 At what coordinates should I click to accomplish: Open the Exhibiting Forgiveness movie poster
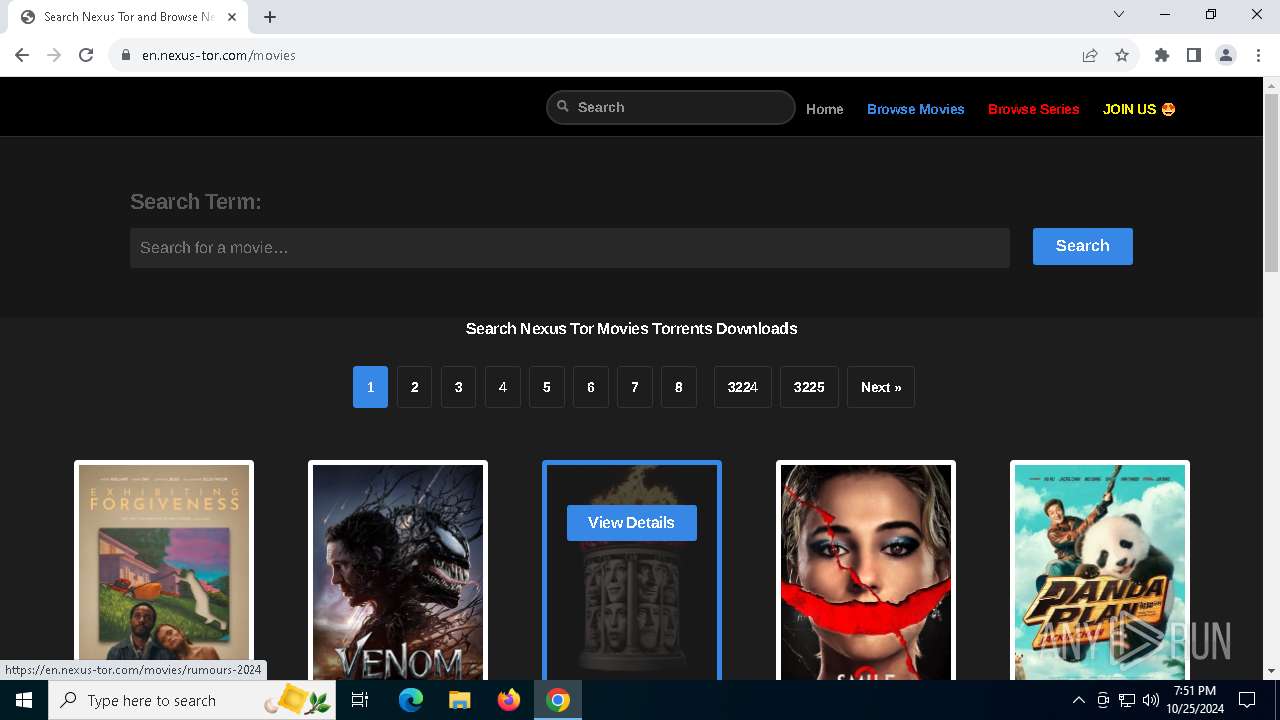[x=164, y=572]
